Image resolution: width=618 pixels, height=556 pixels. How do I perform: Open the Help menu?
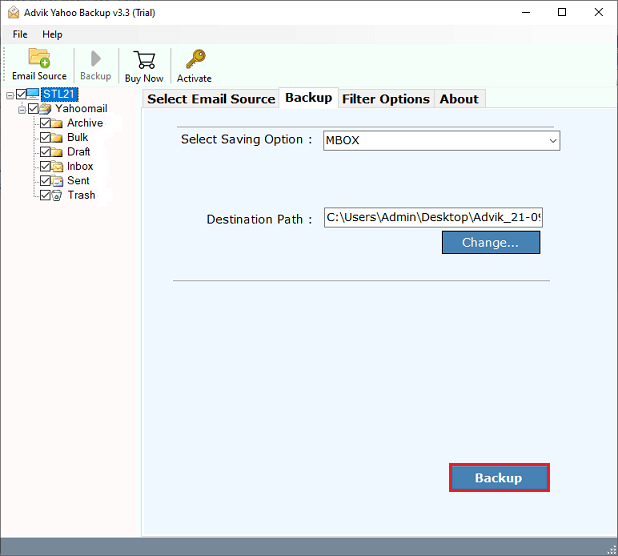[52, 34]
